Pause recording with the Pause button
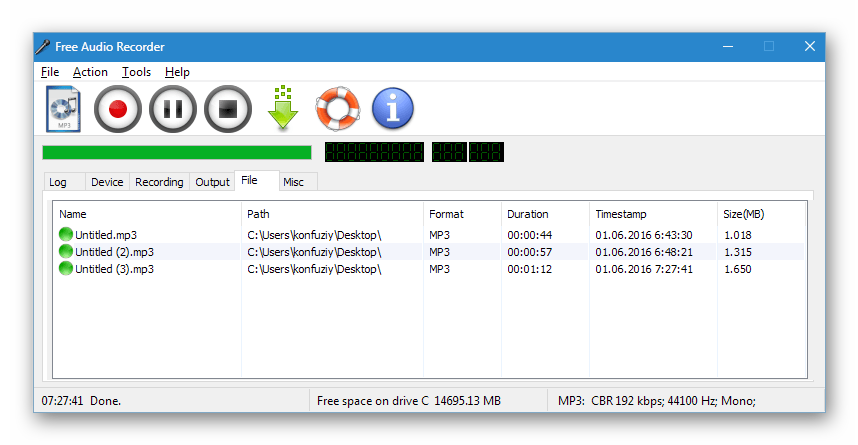Image resolution: width=858 pixels, height=445 pixels. point(173,109)
